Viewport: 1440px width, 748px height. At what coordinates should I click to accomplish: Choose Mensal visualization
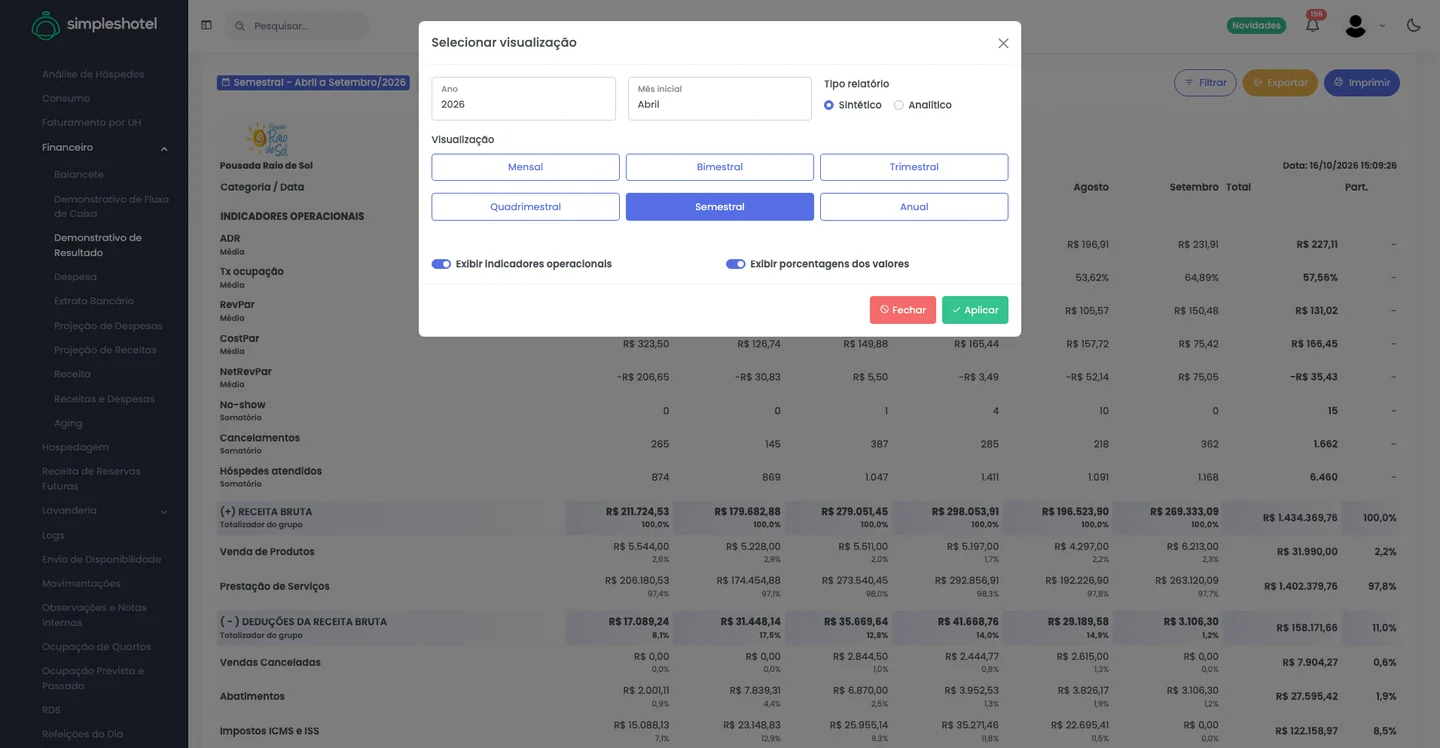[526, 167]
